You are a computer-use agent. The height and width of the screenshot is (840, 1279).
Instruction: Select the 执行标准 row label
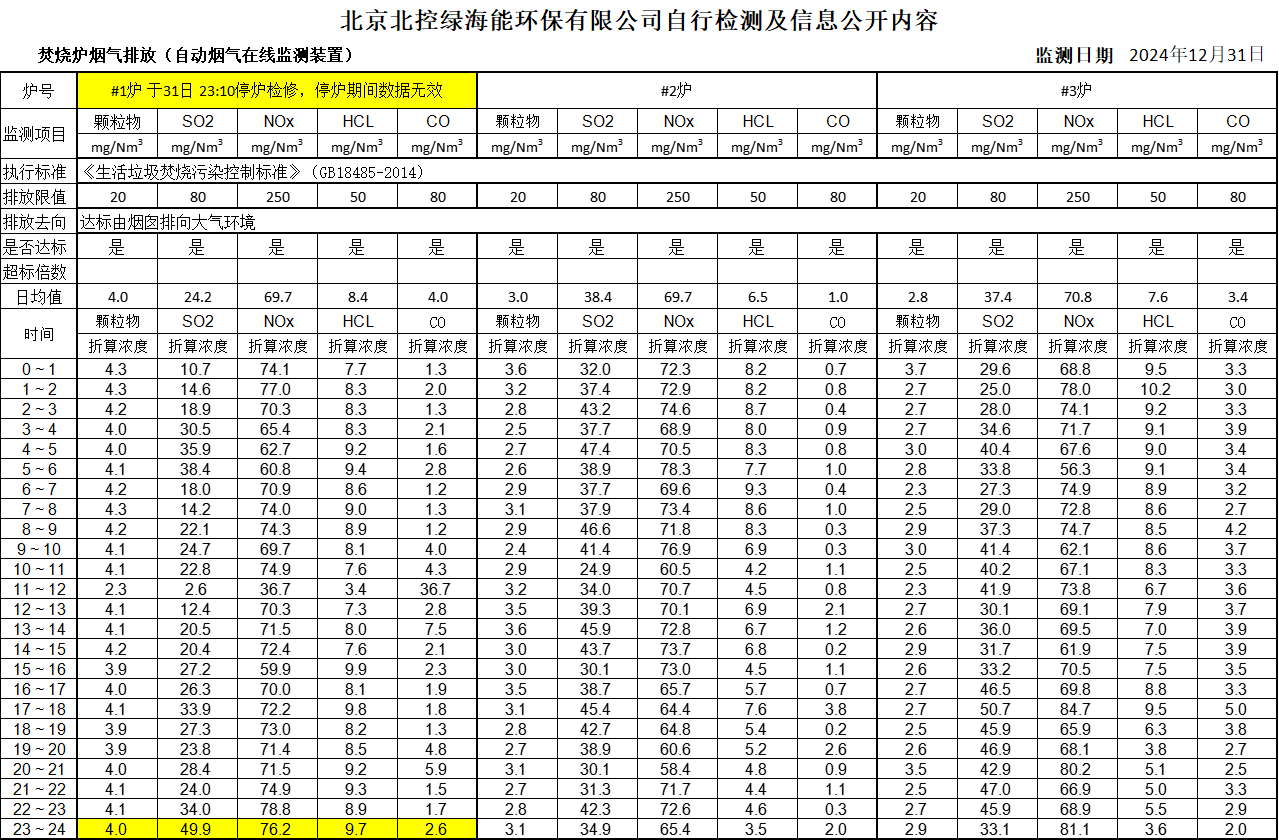coord(39,172)
